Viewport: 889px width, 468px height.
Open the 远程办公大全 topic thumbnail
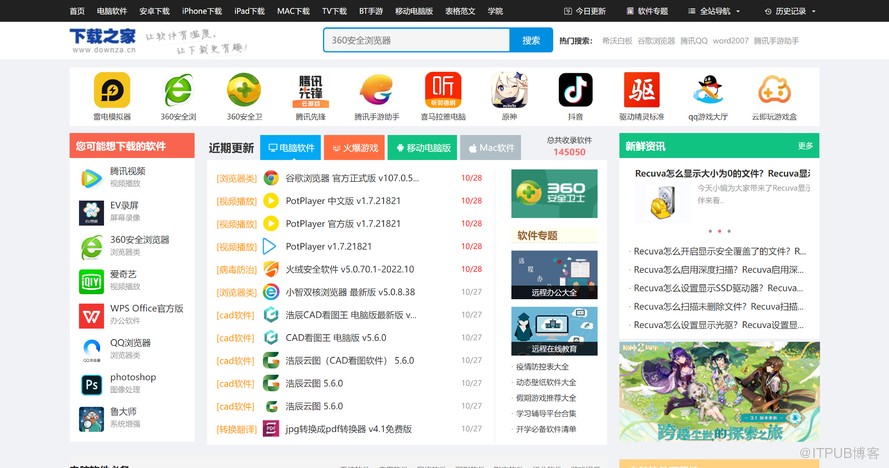(x=554, y=275)
